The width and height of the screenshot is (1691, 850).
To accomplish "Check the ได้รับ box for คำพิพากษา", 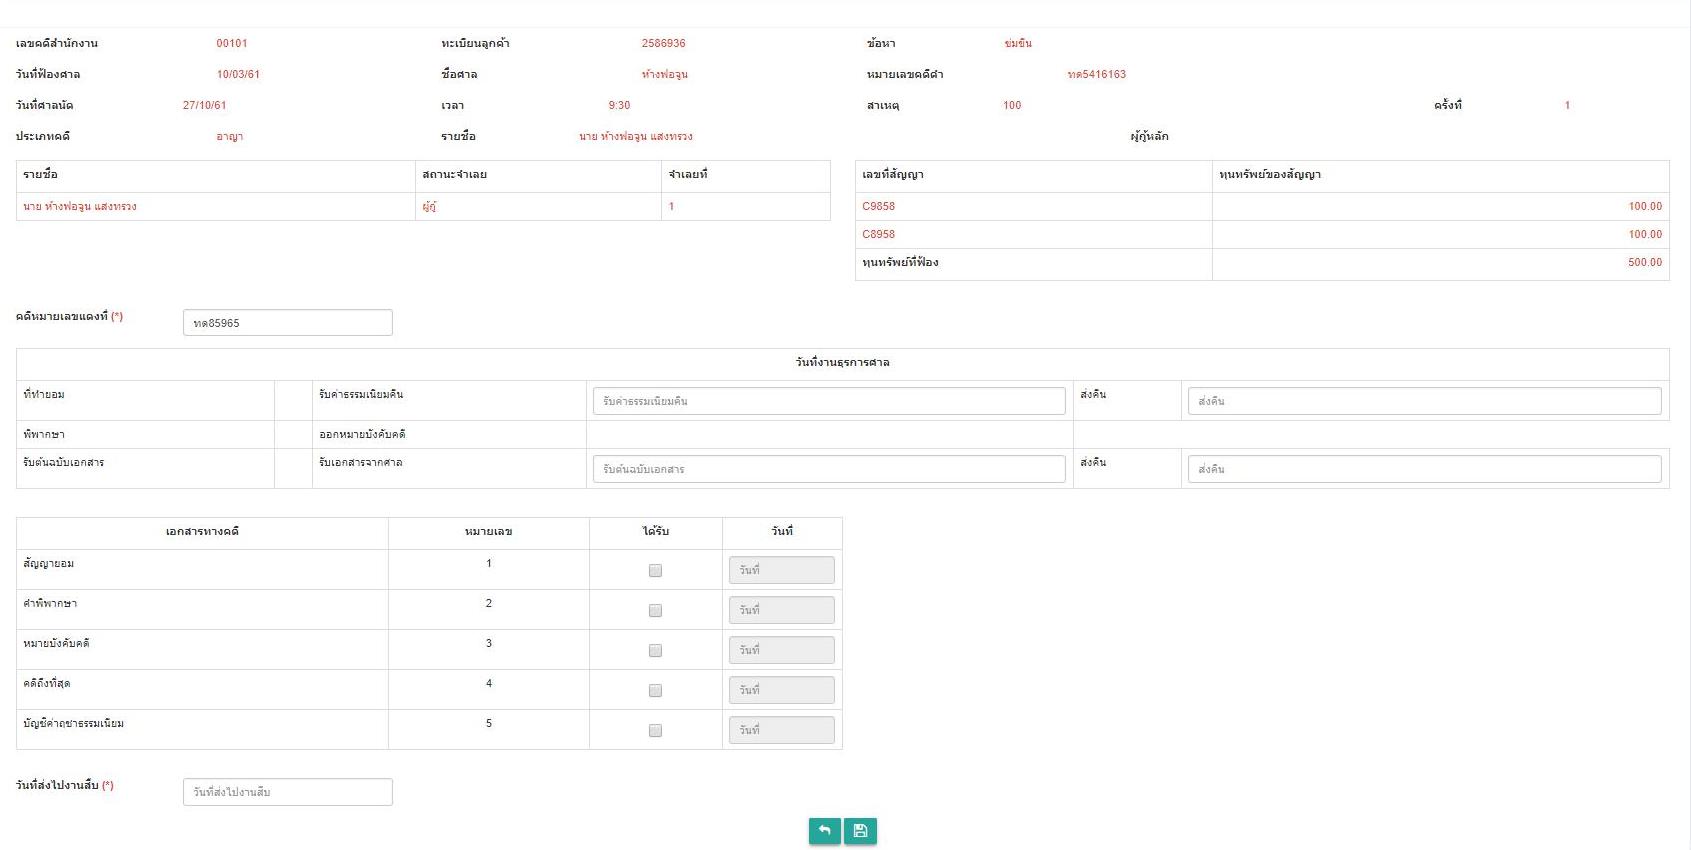I will click(655, 611).
